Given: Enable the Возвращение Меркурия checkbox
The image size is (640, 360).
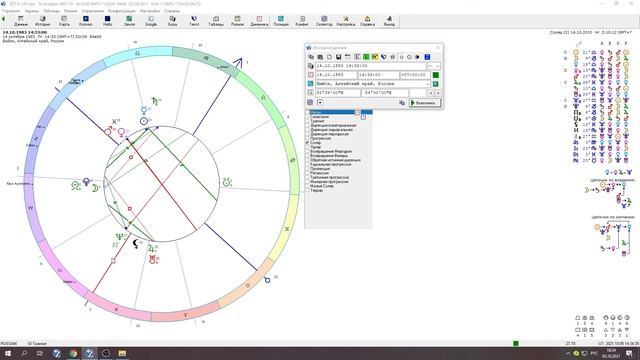Looking at the screenshot, I should (x=307, y=151).
